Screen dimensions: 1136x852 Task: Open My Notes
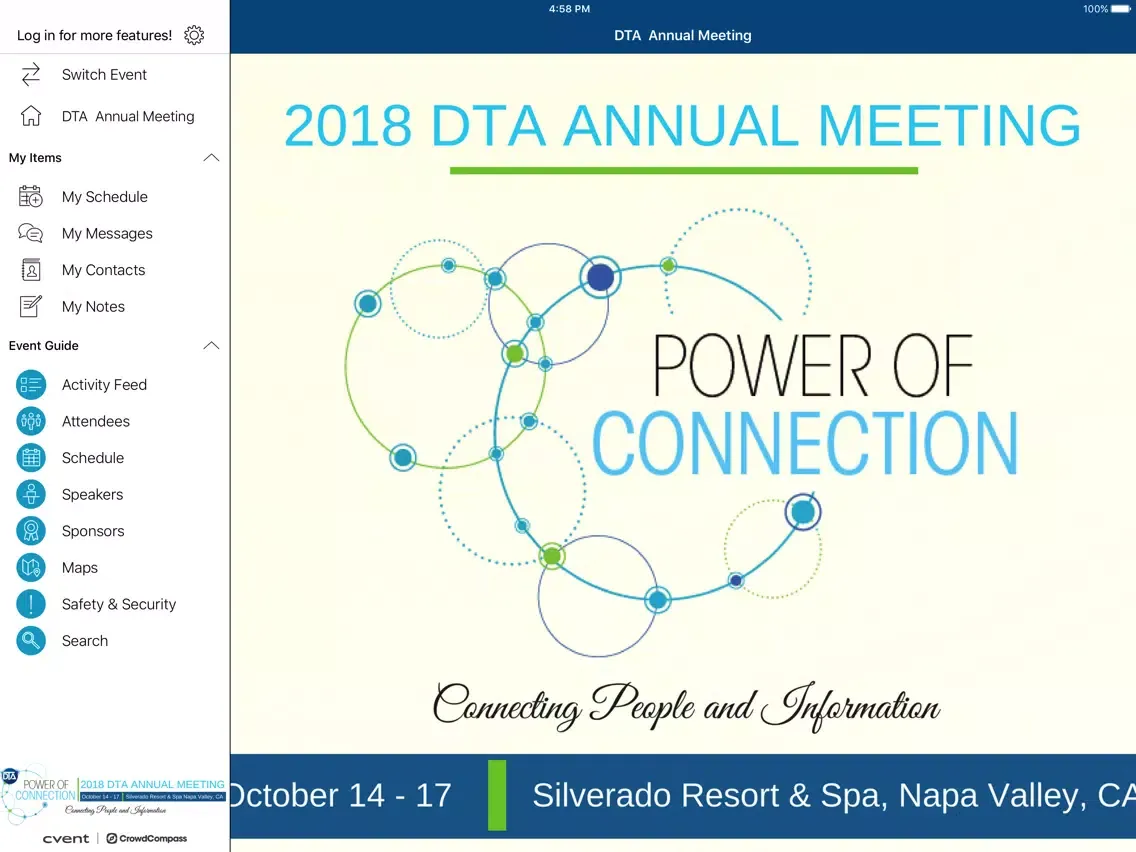pyautogui.click(x=114, y=306)
